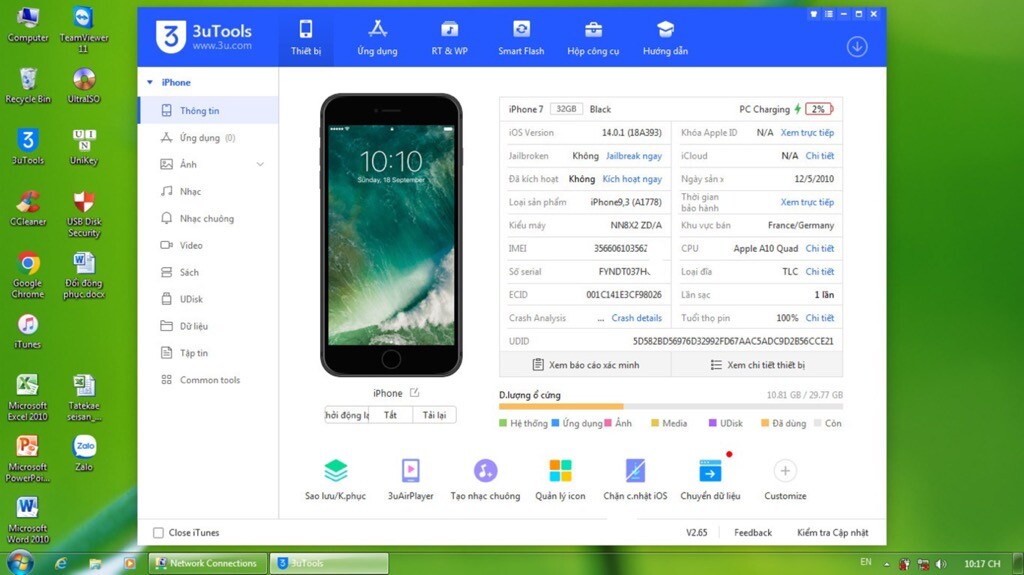The height and width of the screenshot is (575, 1024).
Task: Click the Tắt power off button
Action: 391,415
